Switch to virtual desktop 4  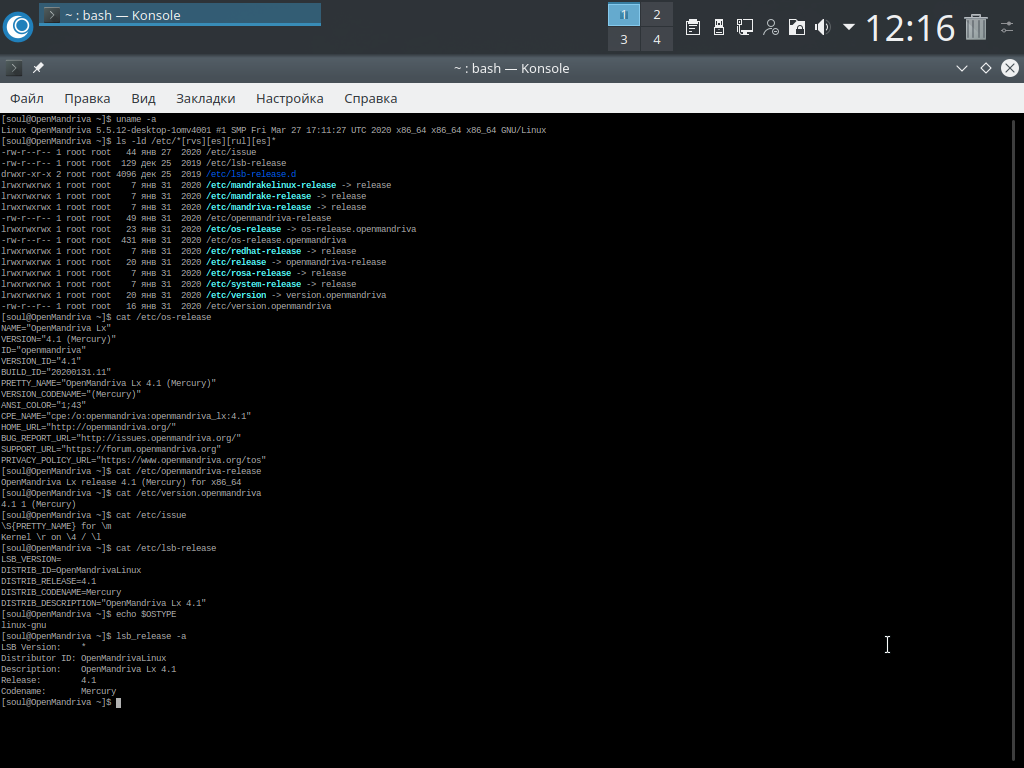click(x=657, y=39)
